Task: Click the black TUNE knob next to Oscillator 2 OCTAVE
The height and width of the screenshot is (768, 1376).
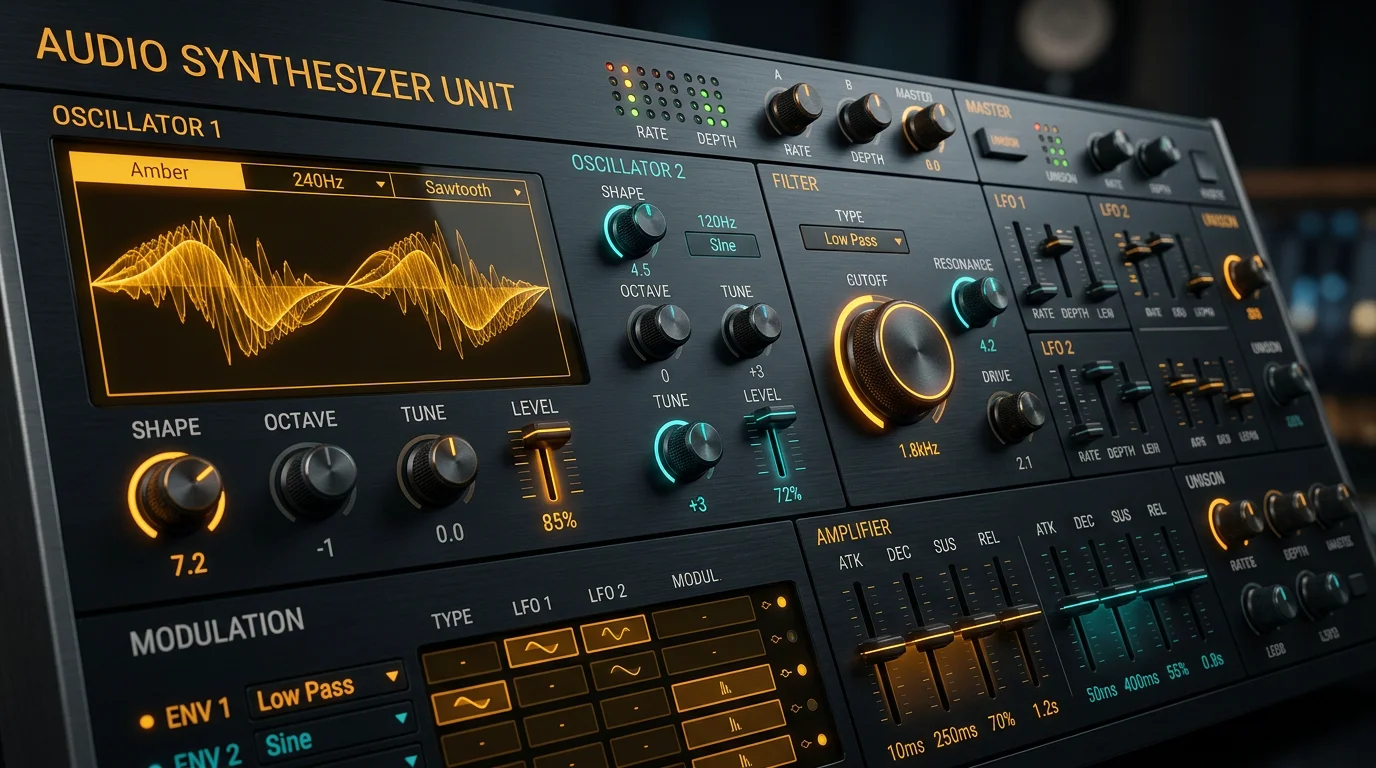Action: (751, 329)
